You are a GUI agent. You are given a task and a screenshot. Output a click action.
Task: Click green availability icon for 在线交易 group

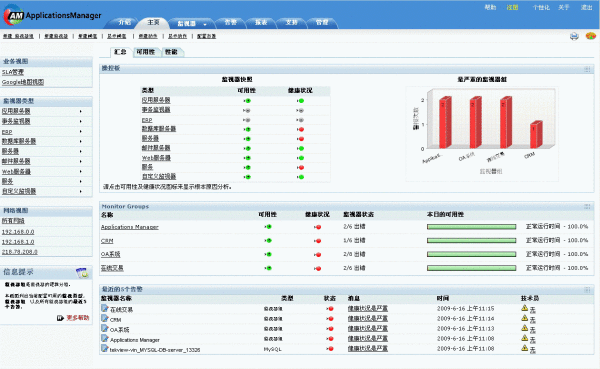coord(268,268)
